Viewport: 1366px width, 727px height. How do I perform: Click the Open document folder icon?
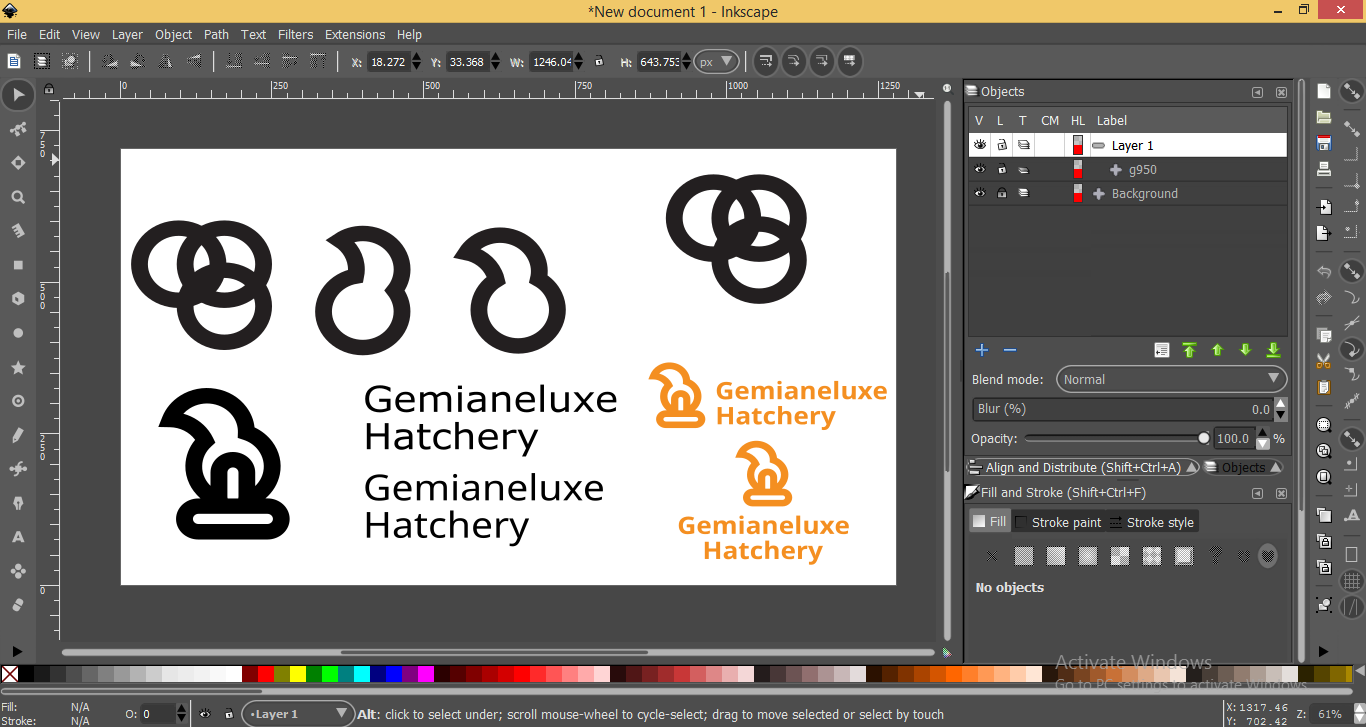coord(1324,117)
